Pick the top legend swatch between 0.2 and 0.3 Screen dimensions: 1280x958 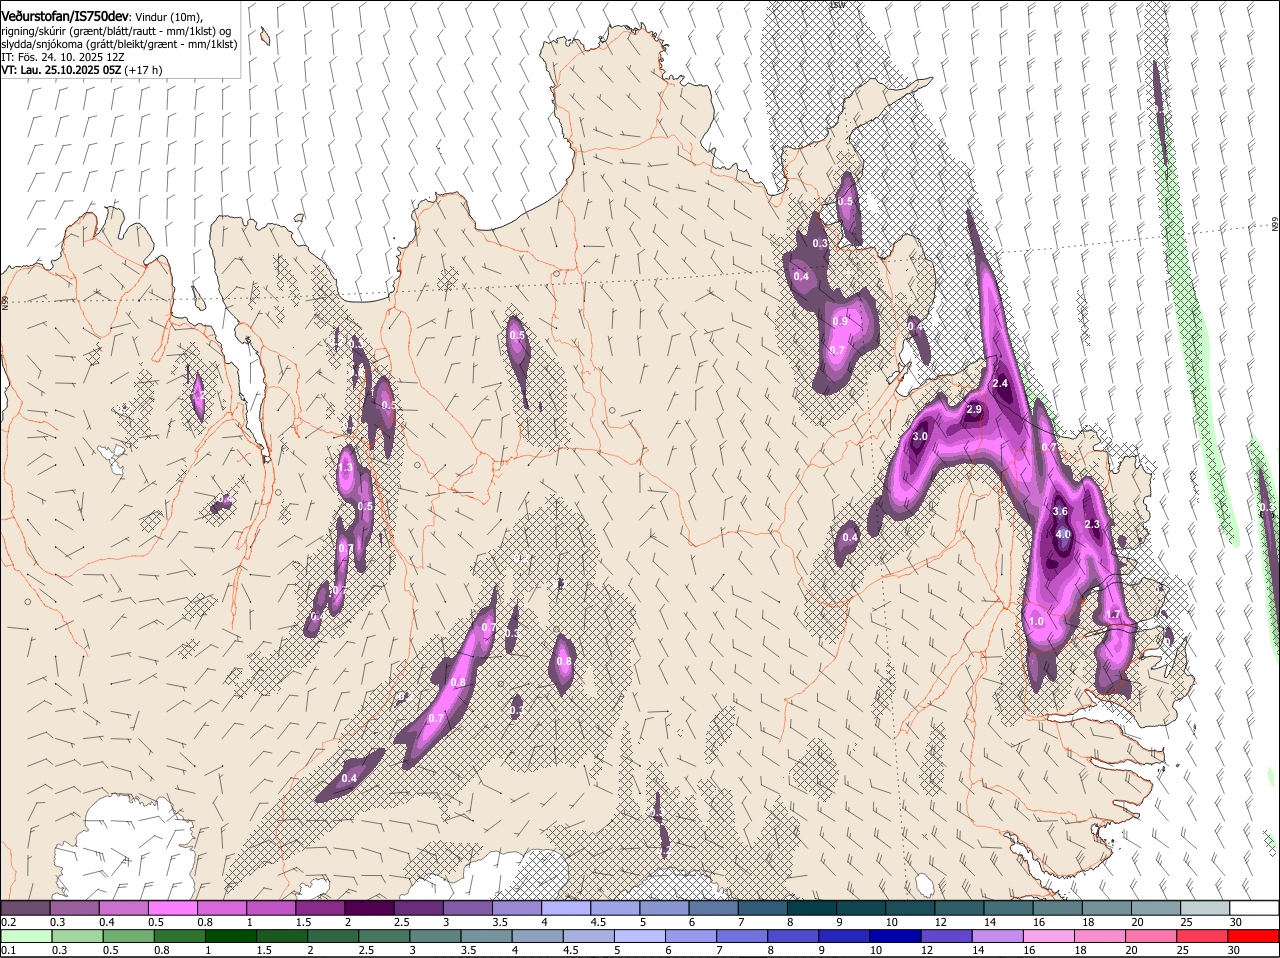(x=25, y=908)
